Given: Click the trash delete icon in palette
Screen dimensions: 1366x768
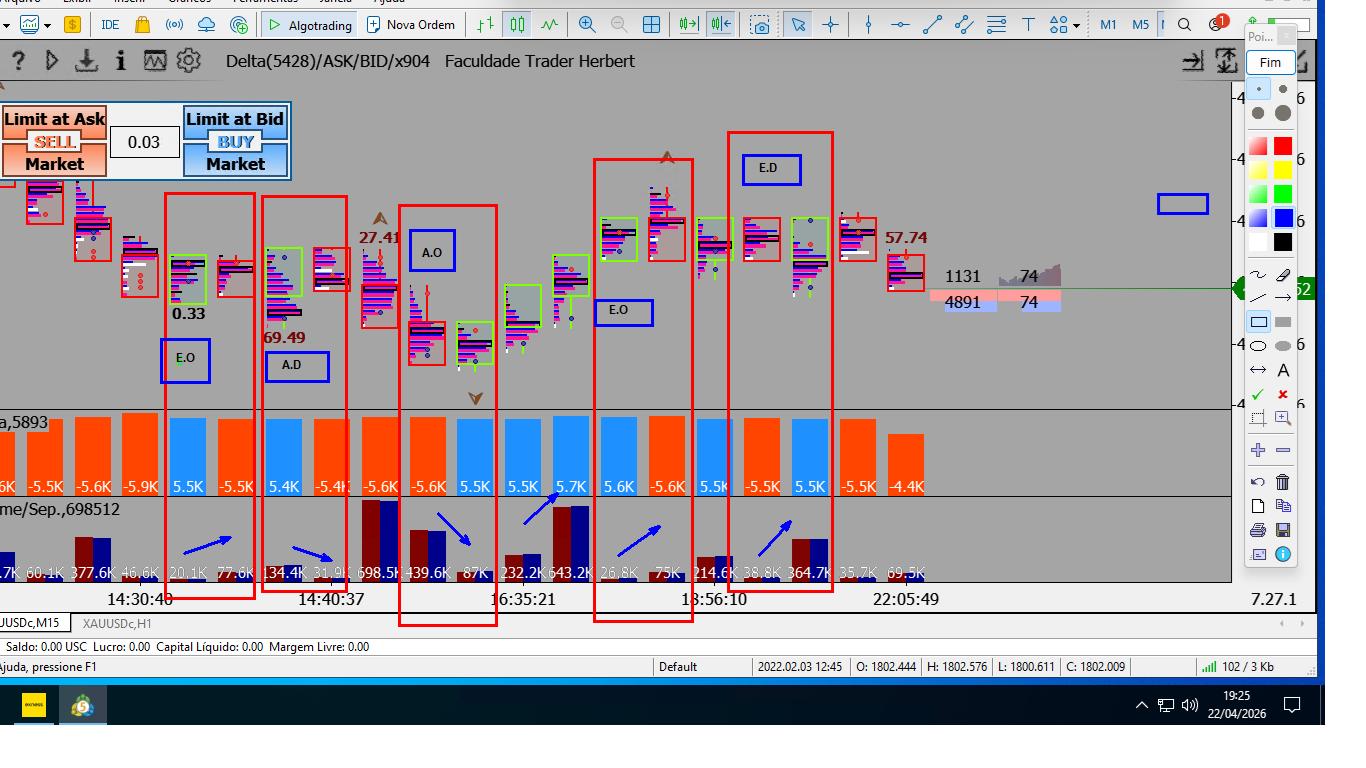Looking at the screenshot, I should click(x=1283, y=482).
